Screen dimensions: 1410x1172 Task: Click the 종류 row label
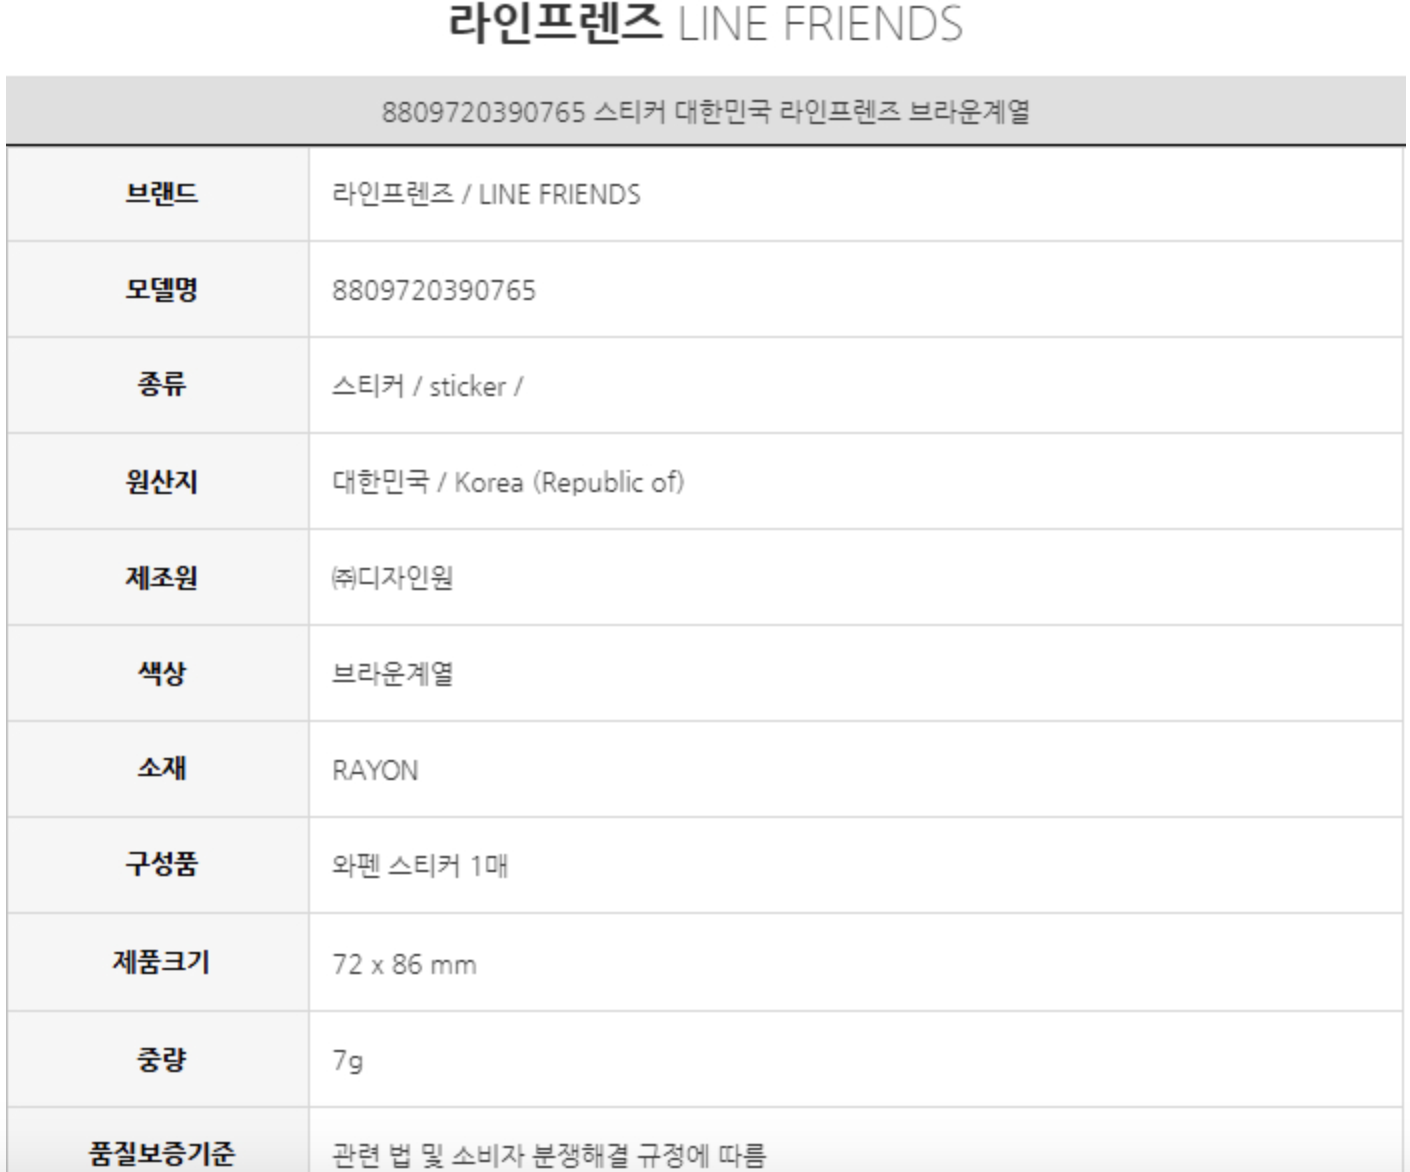click(161, 385)
